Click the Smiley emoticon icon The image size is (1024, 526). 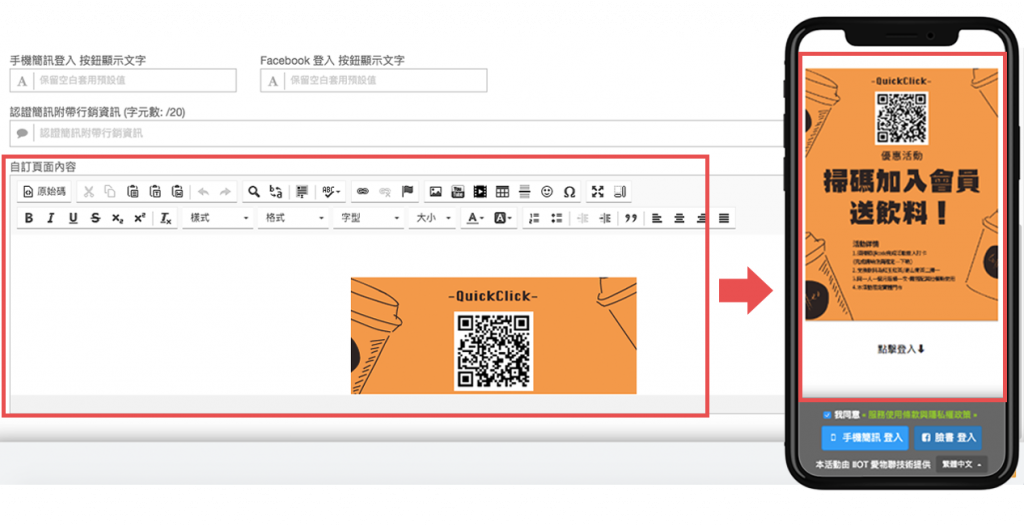(547, 191)
